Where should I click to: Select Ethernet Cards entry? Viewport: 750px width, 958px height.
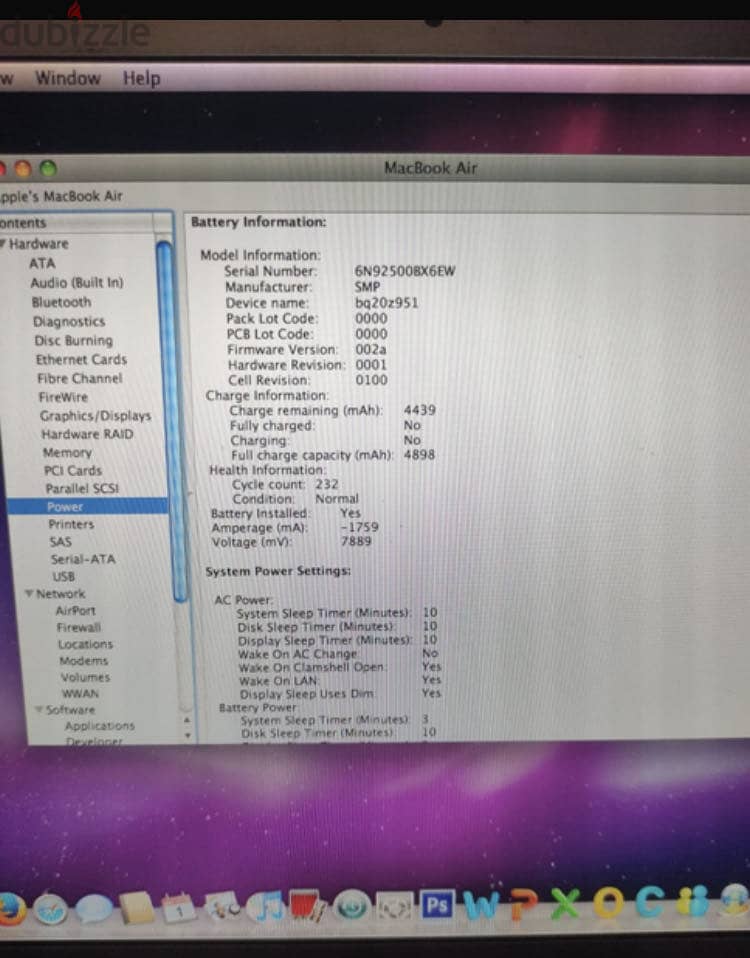coord(81,359)
